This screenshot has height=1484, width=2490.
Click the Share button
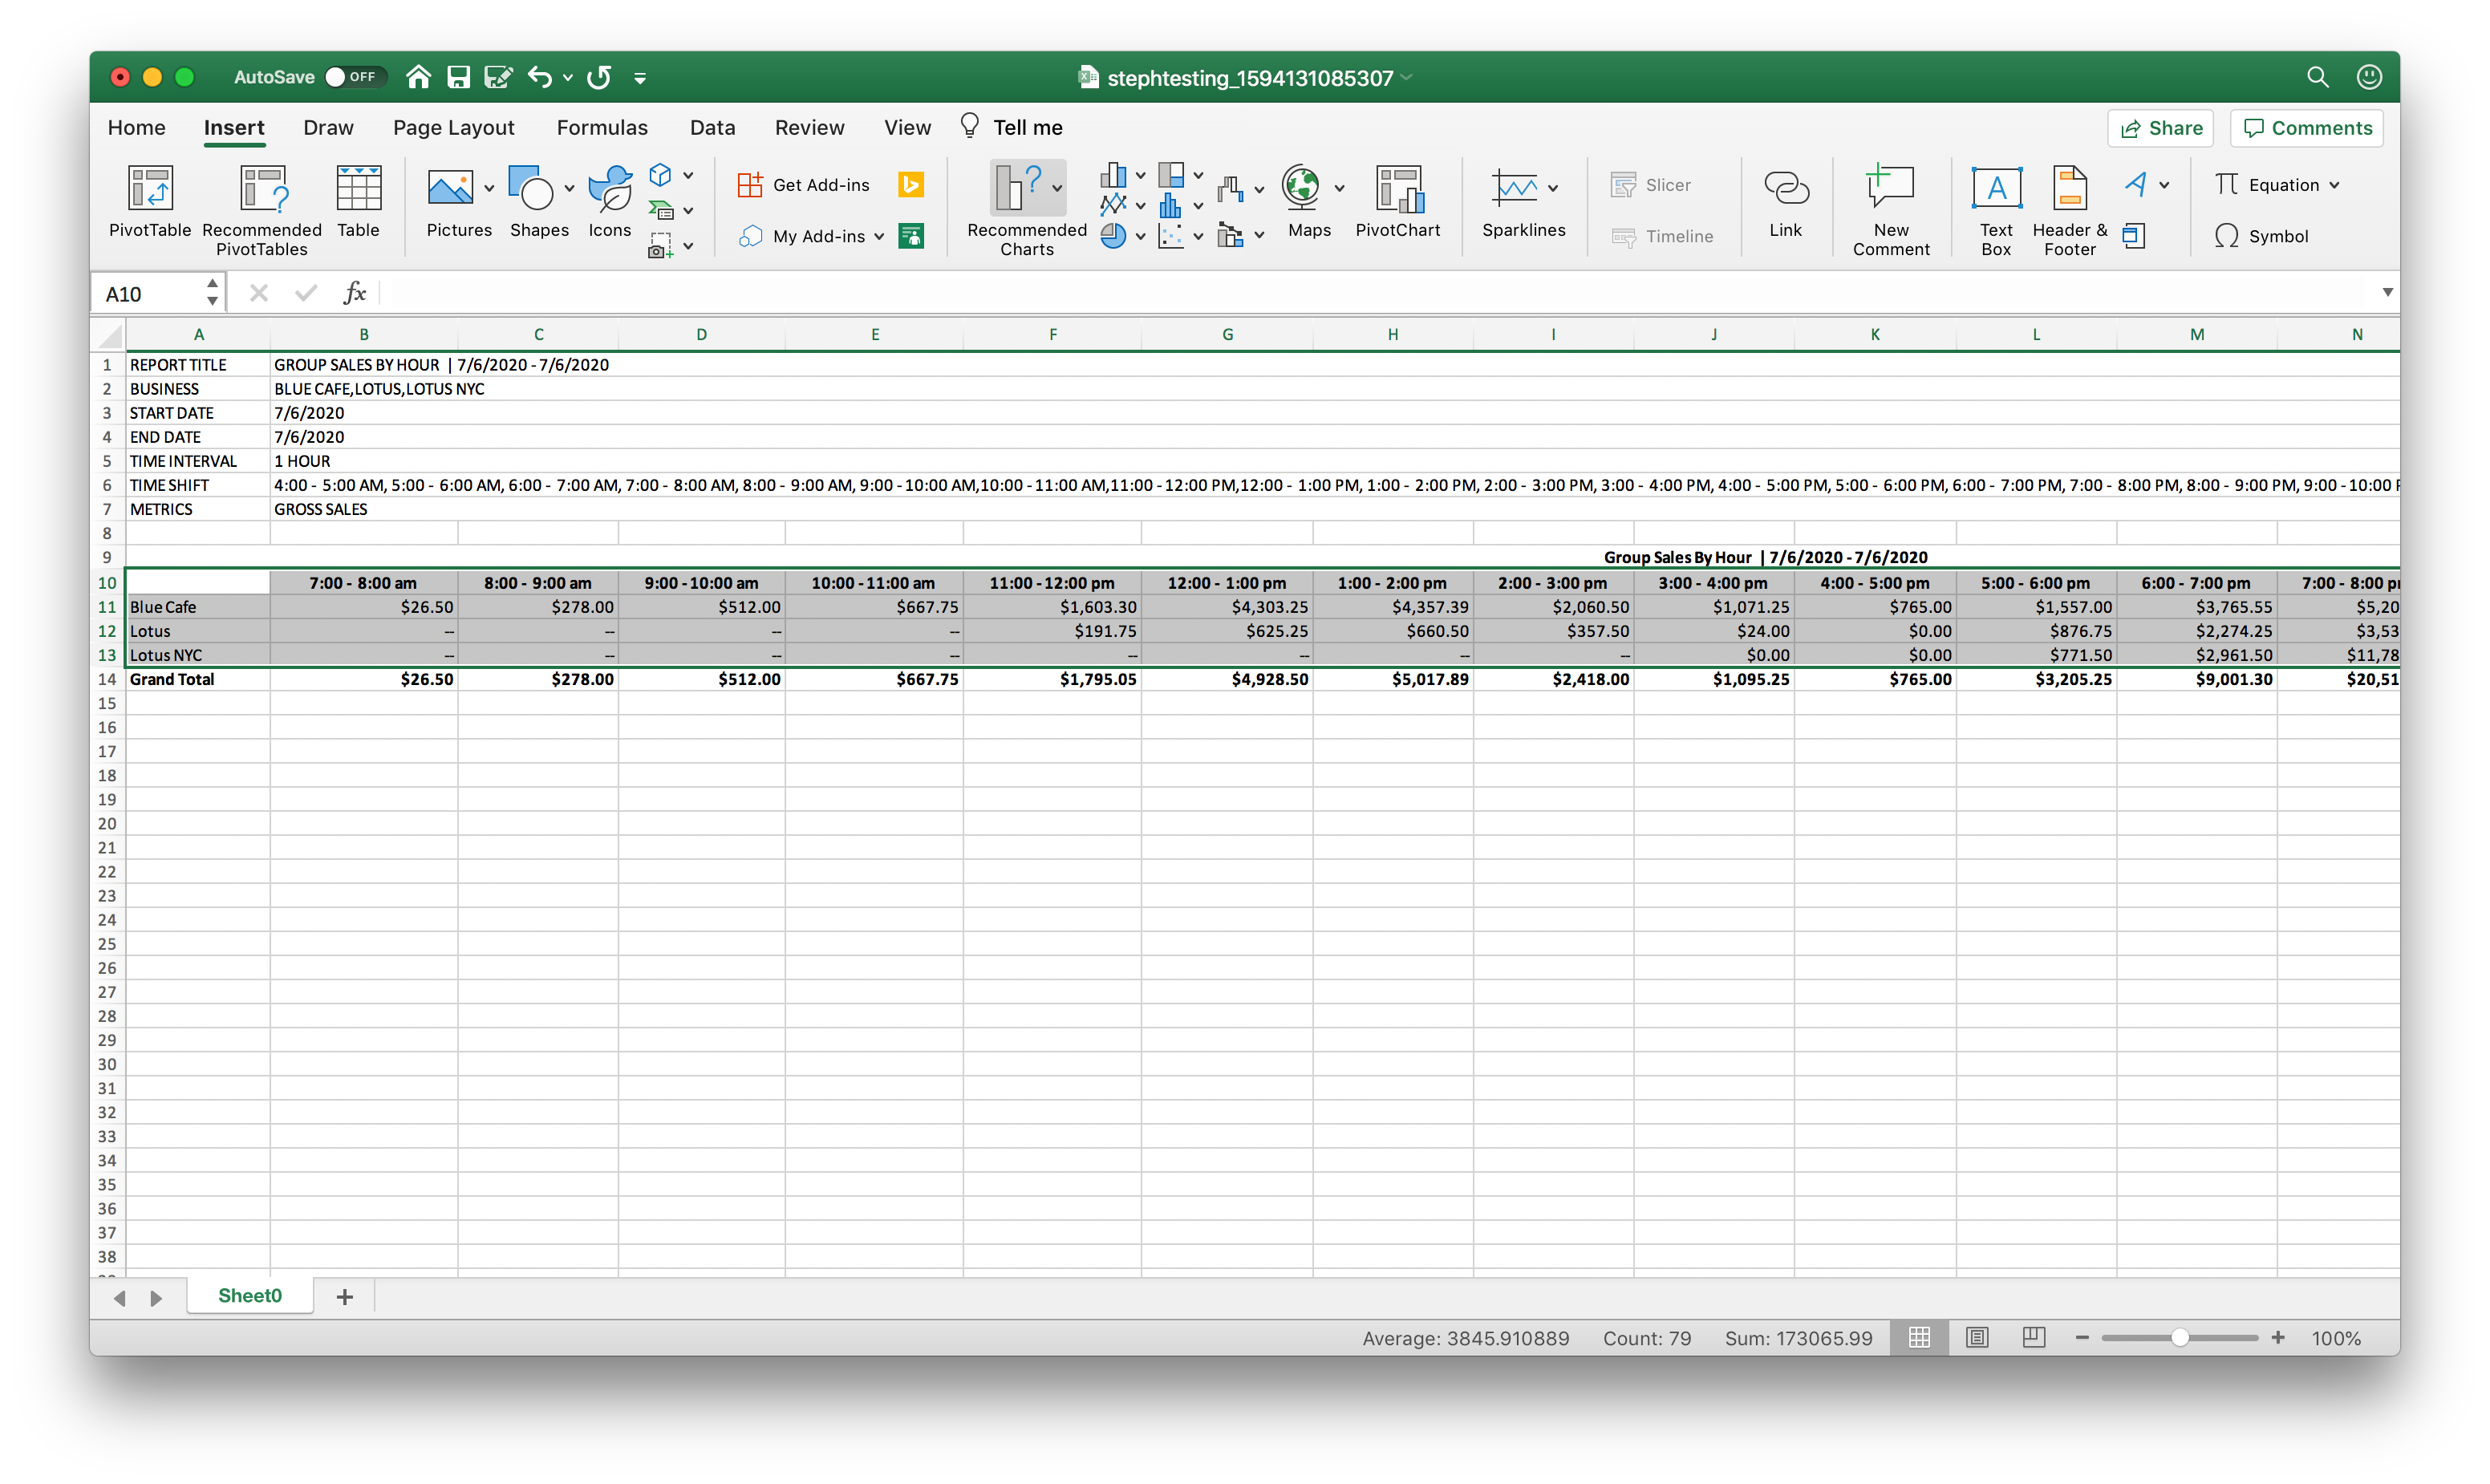2160,128
